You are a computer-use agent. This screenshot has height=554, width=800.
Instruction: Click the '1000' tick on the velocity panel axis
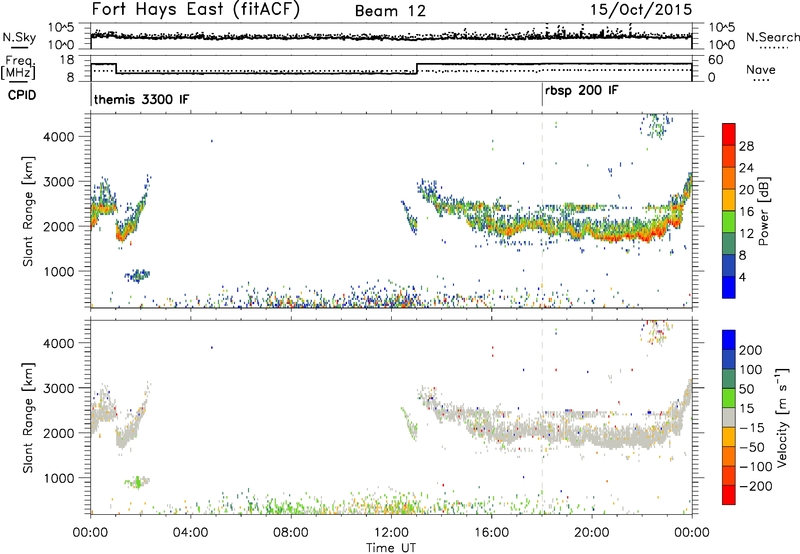tap(59, 479)
